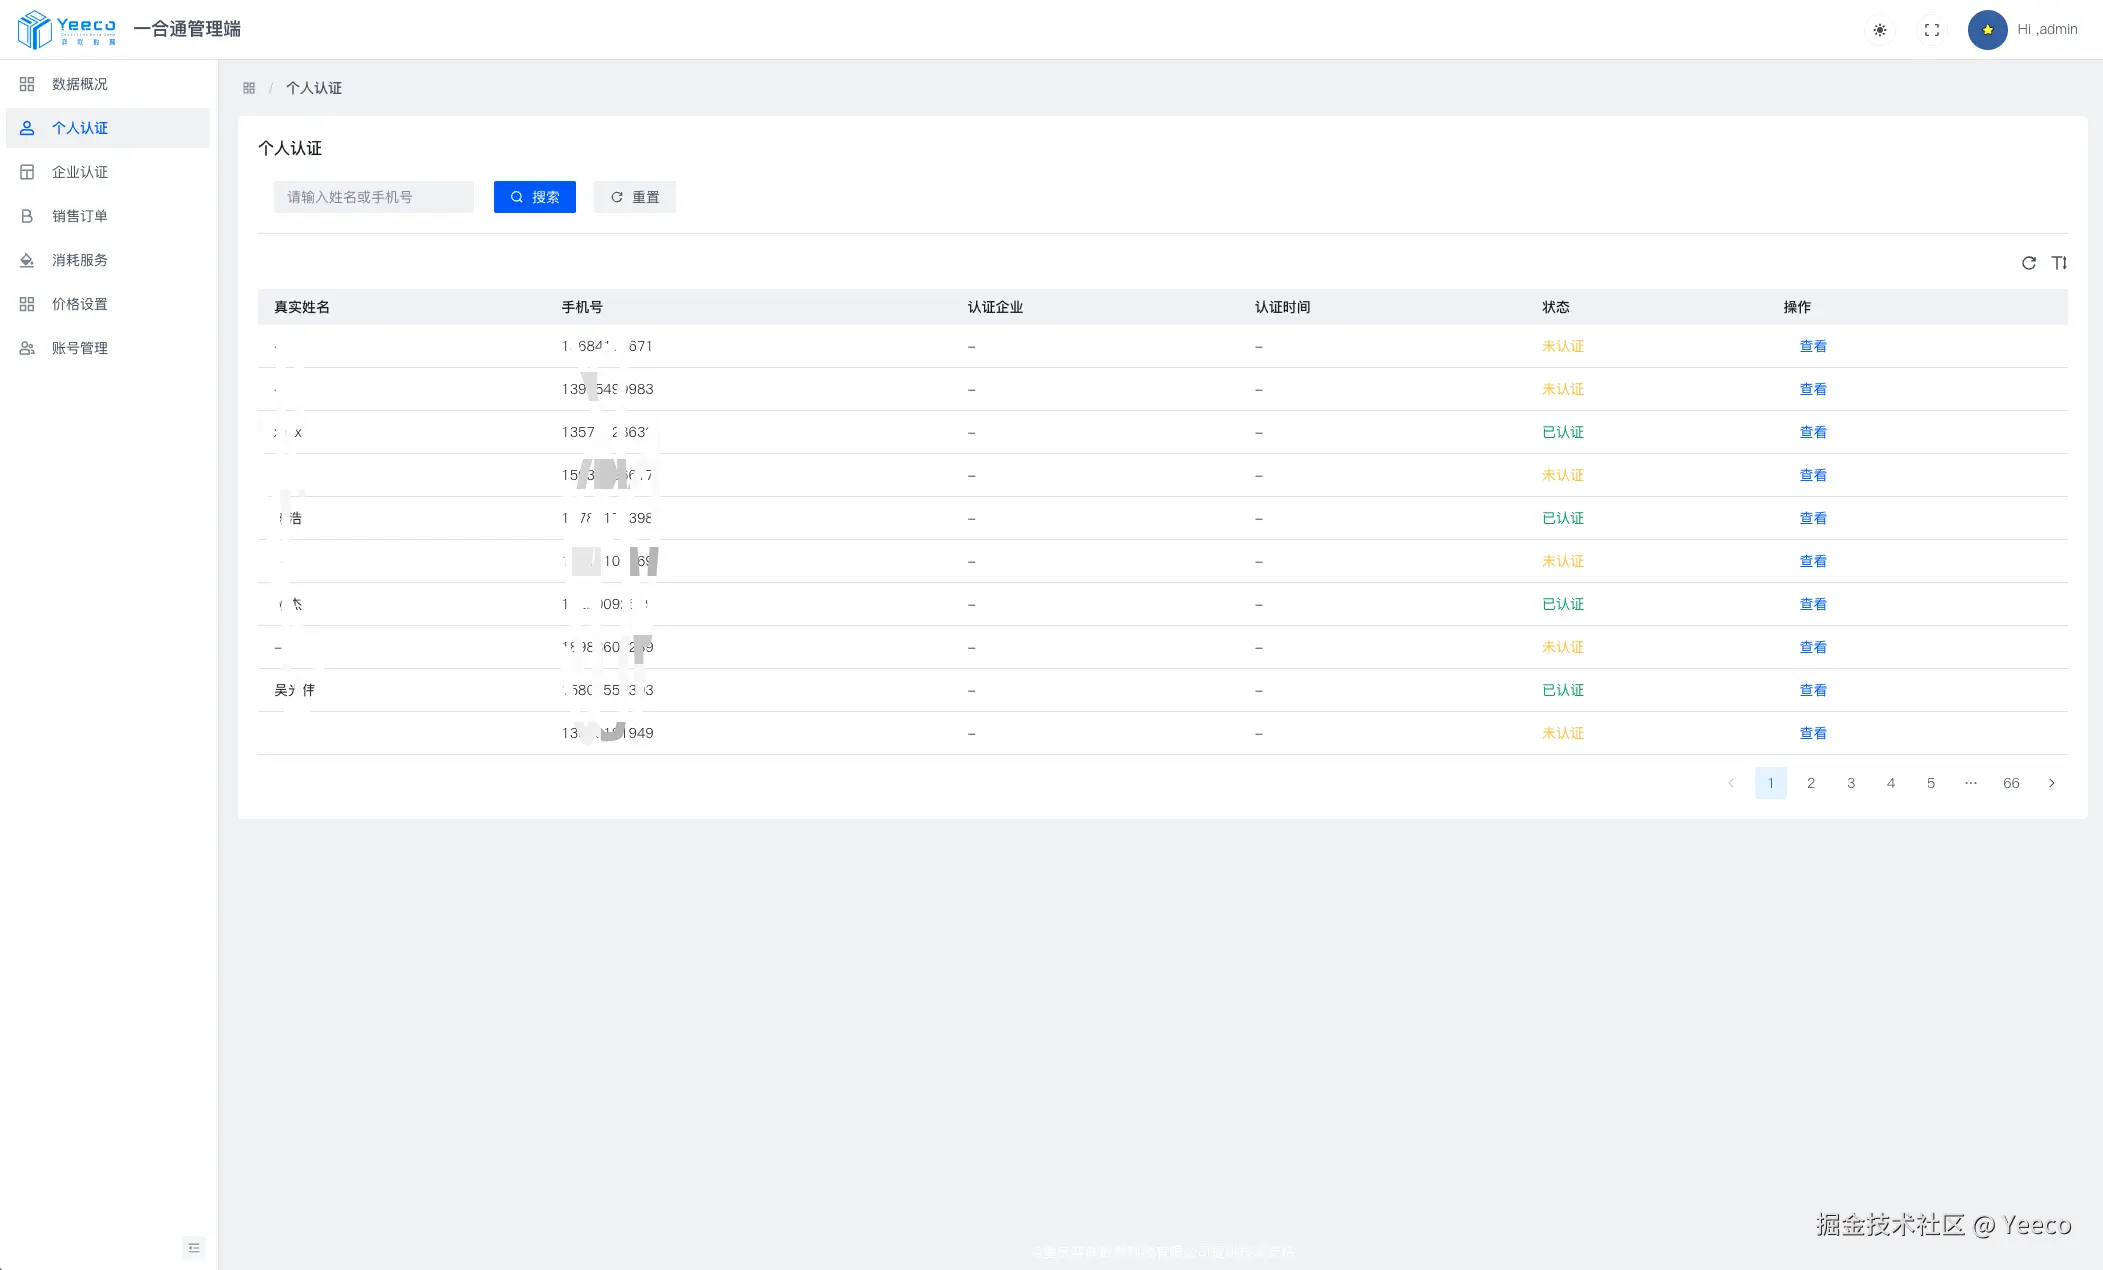Go to the next pagination page arrow
The width and height of the screenshot is (2103, 1270).
pos(2051,783)
